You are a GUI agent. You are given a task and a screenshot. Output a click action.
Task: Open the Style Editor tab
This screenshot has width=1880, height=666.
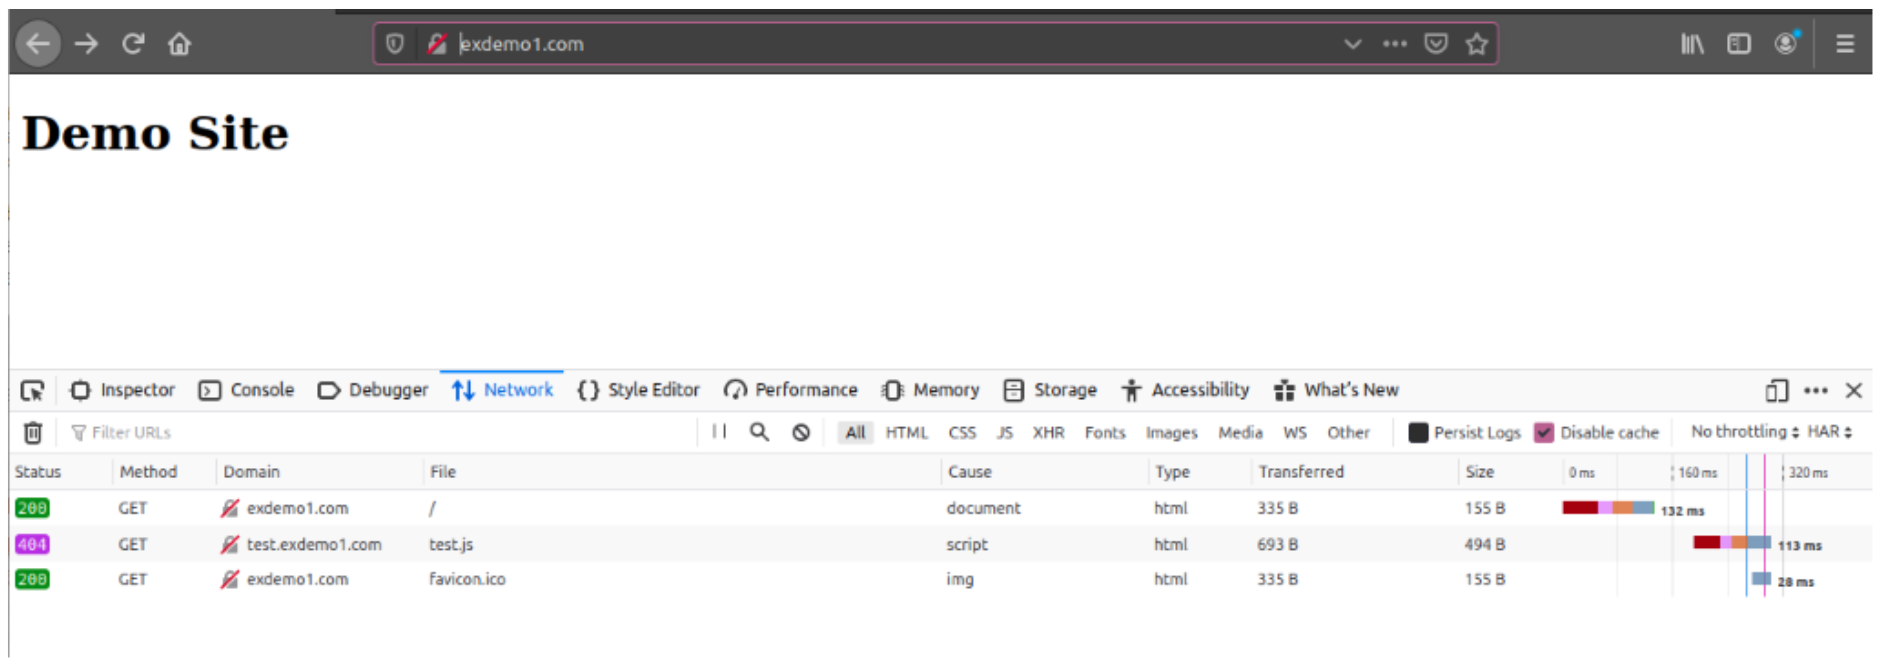pos(639,390)
